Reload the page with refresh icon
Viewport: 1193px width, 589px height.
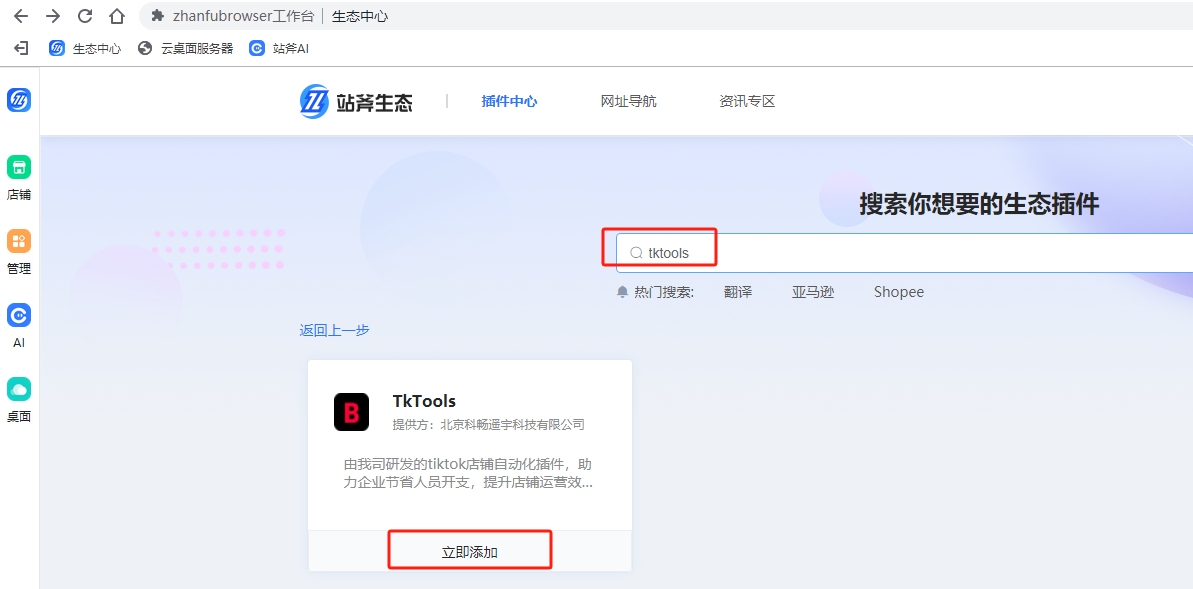(x=84, y=16)
